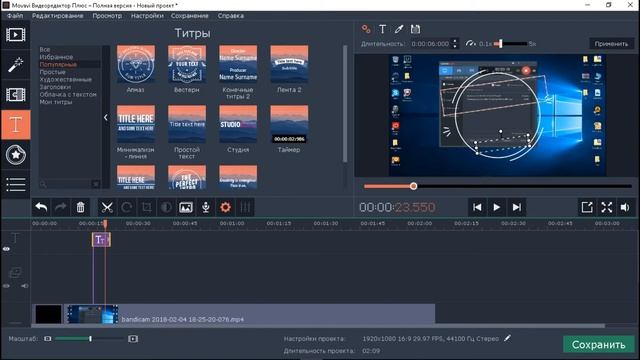Open the stickers star tab icon
Image resolution: width=640 pixels, height=360 pixels.
tap(16, 155)
